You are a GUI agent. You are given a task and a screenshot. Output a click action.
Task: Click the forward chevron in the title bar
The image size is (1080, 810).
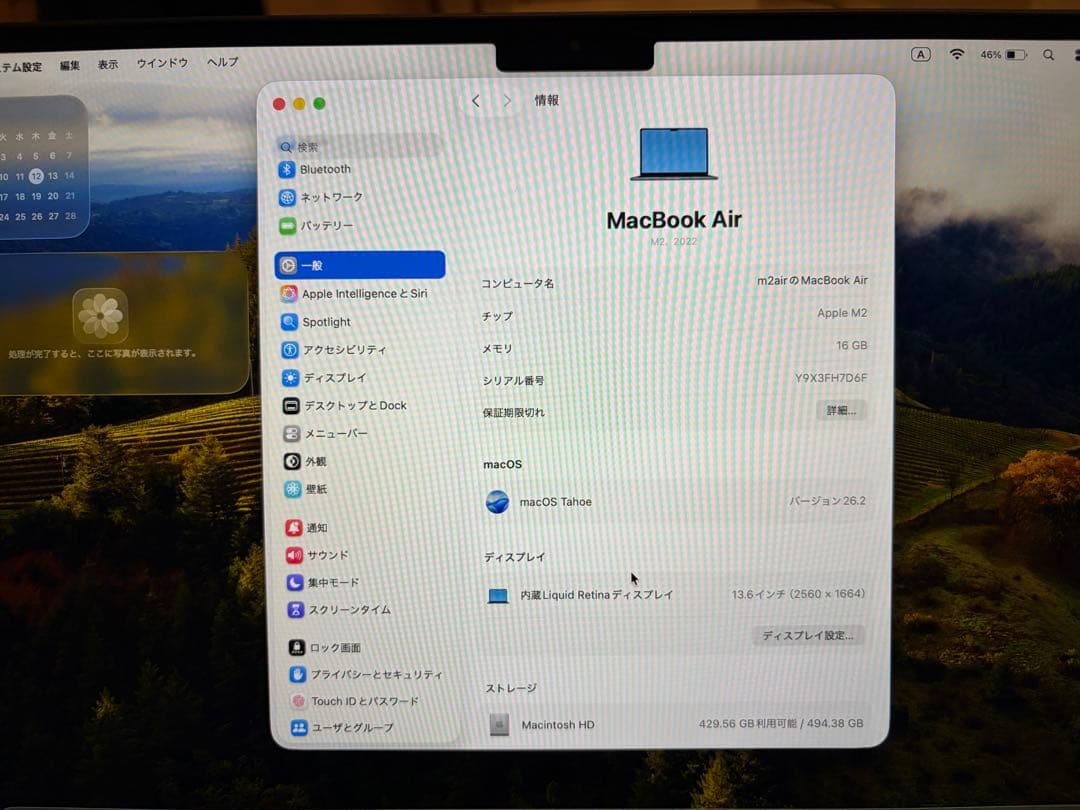click(x=508, y=100)
